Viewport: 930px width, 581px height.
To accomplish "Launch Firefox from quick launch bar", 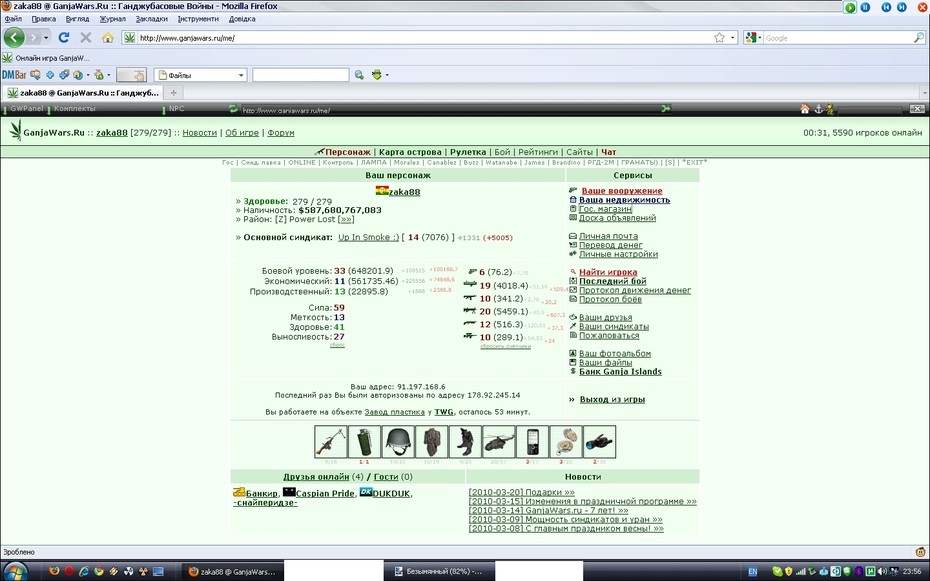I will click(54, 572).
